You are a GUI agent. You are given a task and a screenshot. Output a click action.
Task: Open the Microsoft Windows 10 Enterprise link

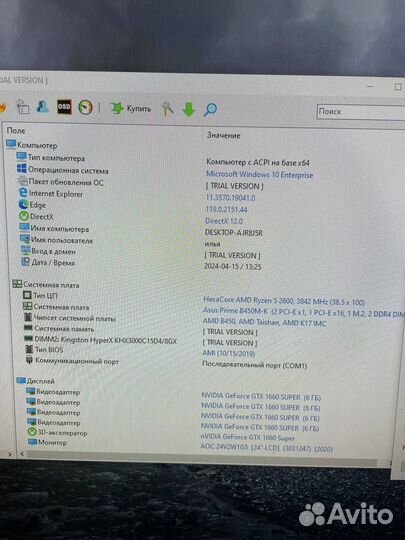[x=260, y=175]
